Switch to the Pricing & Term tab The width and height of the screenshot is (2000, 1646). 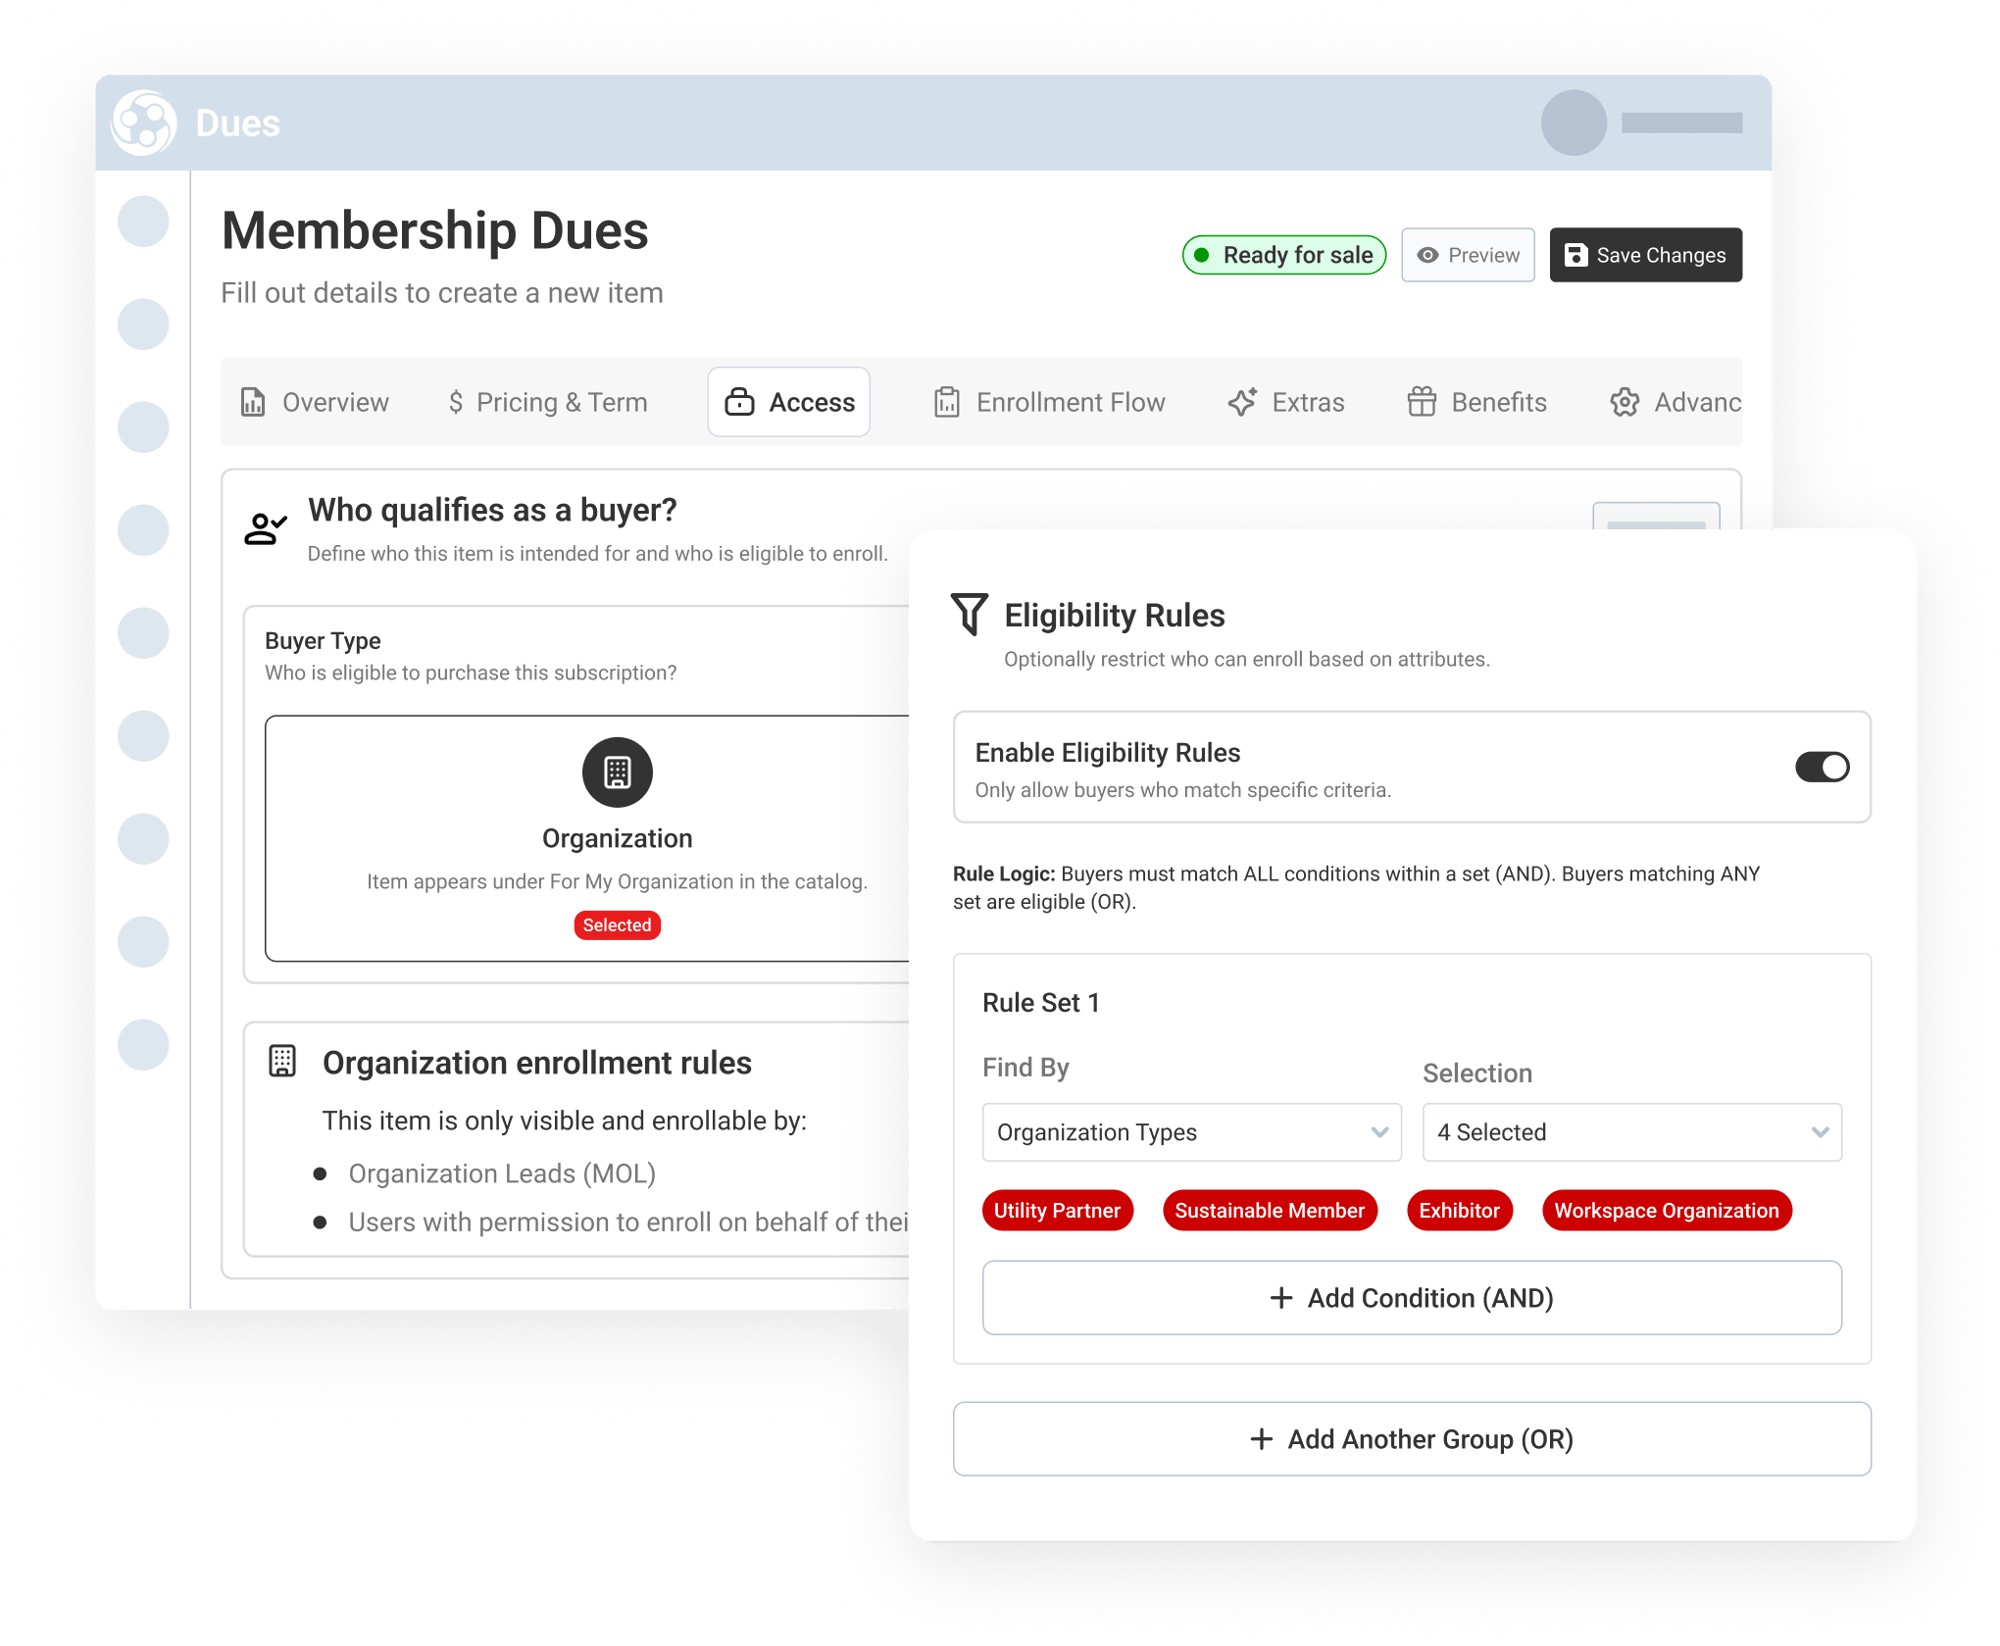(547, 402)
